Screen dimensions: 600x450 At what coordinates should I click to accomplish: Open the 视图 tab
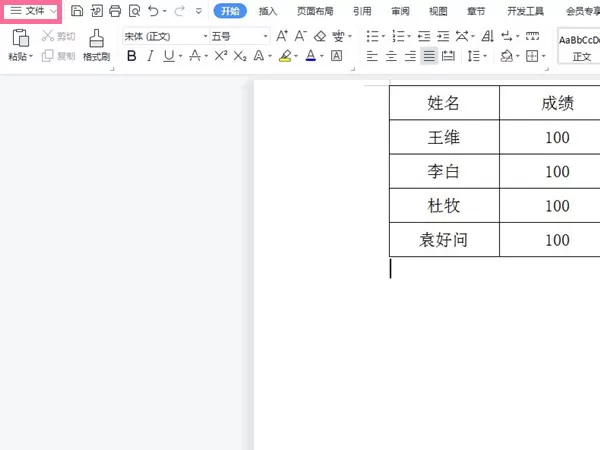438,11
